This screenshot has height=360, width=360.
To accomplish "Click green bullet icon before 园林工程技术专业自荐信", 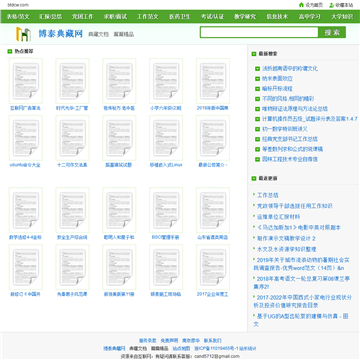I will (257, 159).
